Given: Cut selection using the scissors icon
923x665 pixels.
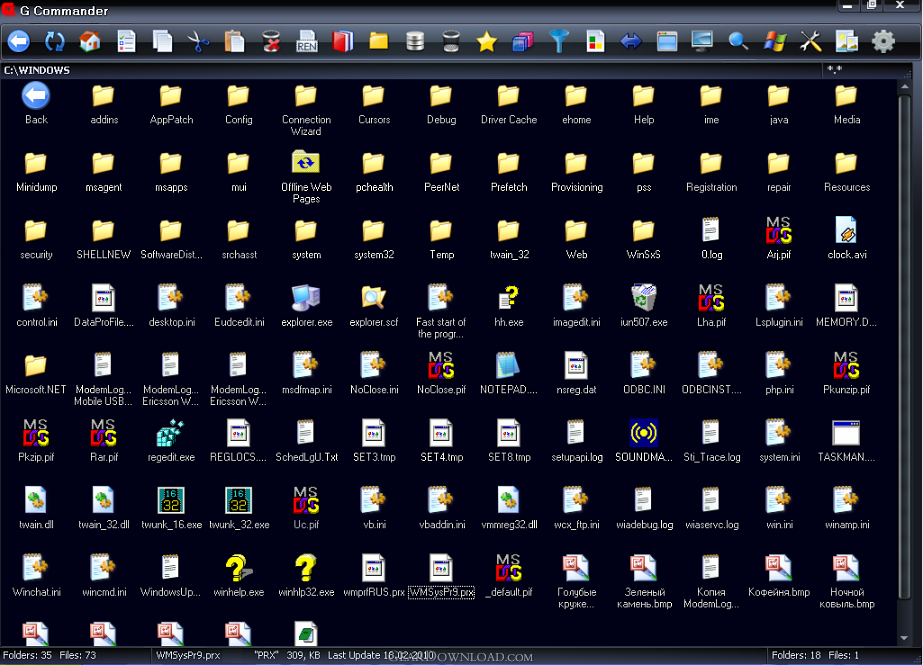Looking at the screenshot, I should 198,41.
